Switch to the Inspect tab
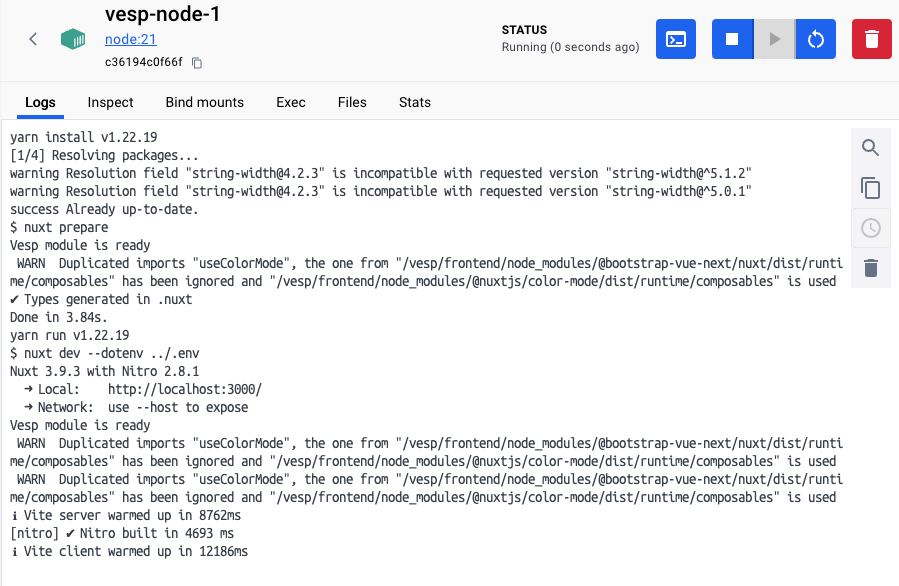 (x=110, y=102)
